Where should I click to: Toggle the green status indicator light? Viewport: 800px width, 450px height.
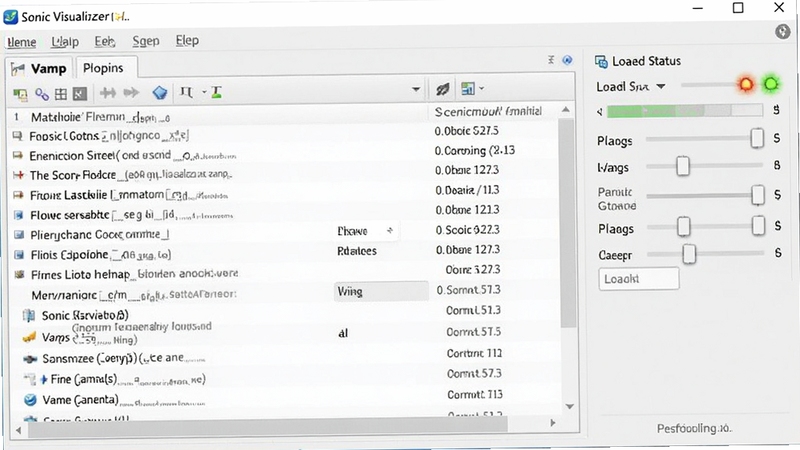771,84
